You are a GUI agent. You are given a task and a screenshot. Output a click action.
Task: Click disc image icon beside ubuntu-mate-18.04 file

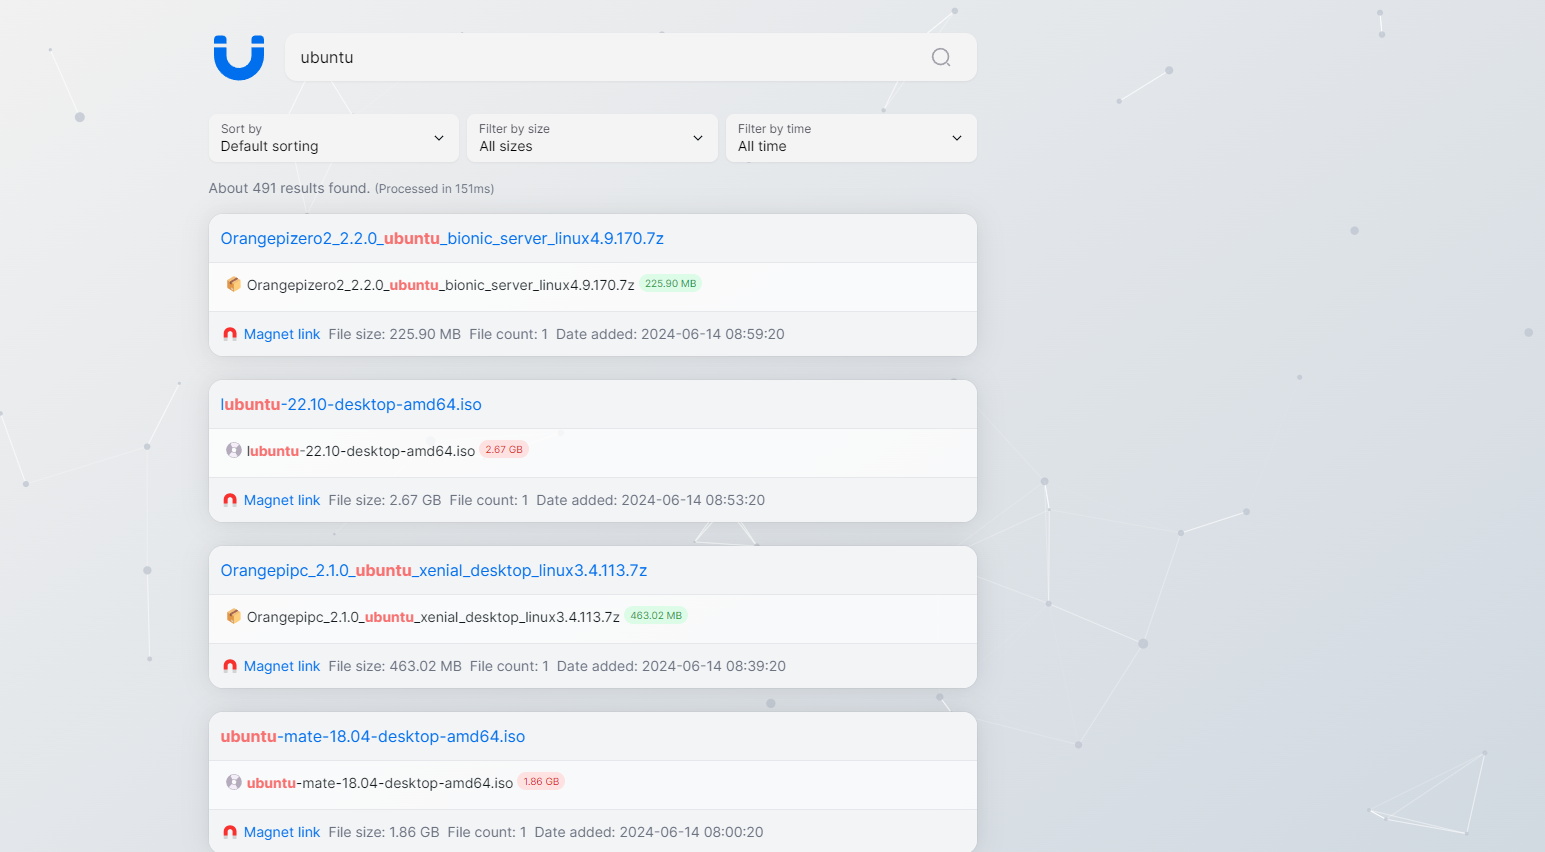tap(233, 782)
